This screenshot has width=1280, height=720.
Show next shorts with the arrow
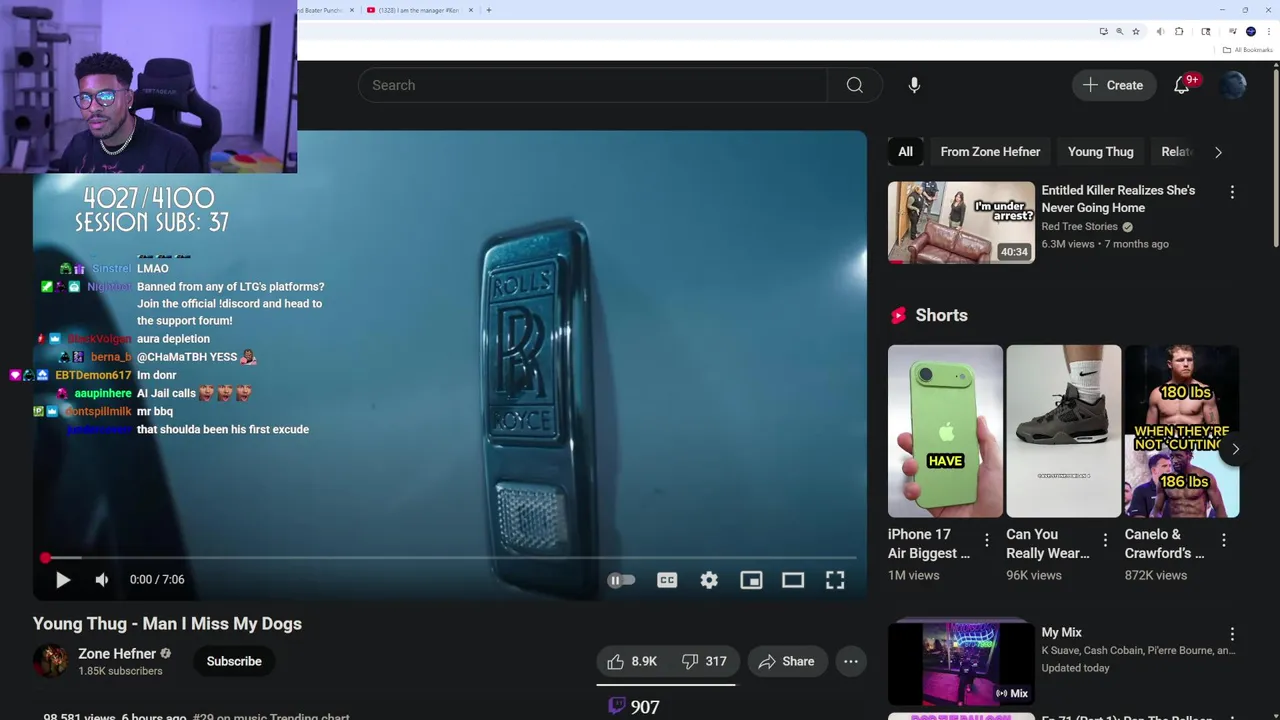click(x=1235, y=449)
